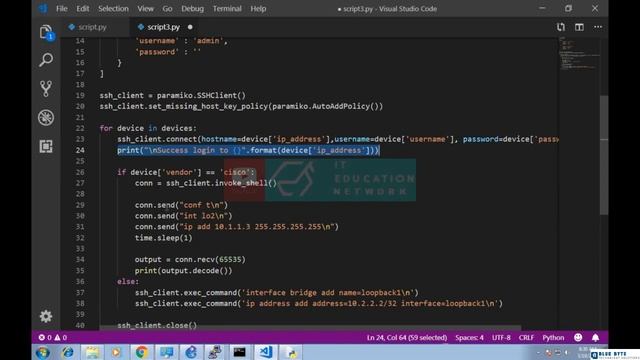Click 'print(output.decode())' on line 35
640x360 pixels.
click(183, 271)
